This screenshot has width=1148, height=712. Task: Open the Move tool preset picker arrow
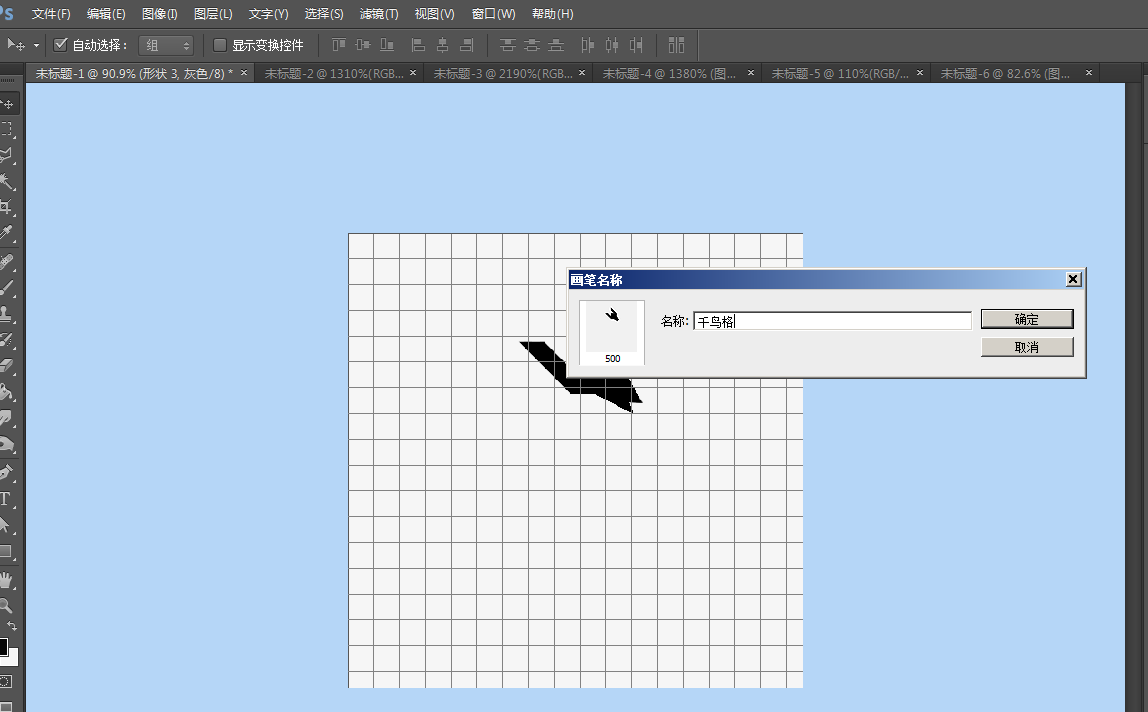click(x=37, y=45)
